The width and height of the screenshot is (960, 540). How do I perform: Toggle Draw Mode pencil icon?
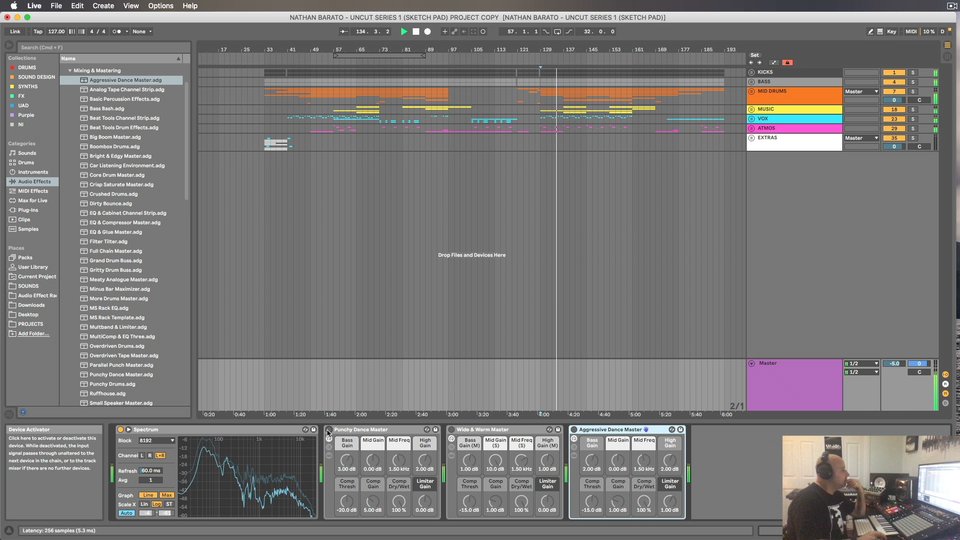[x=870, y=31]
